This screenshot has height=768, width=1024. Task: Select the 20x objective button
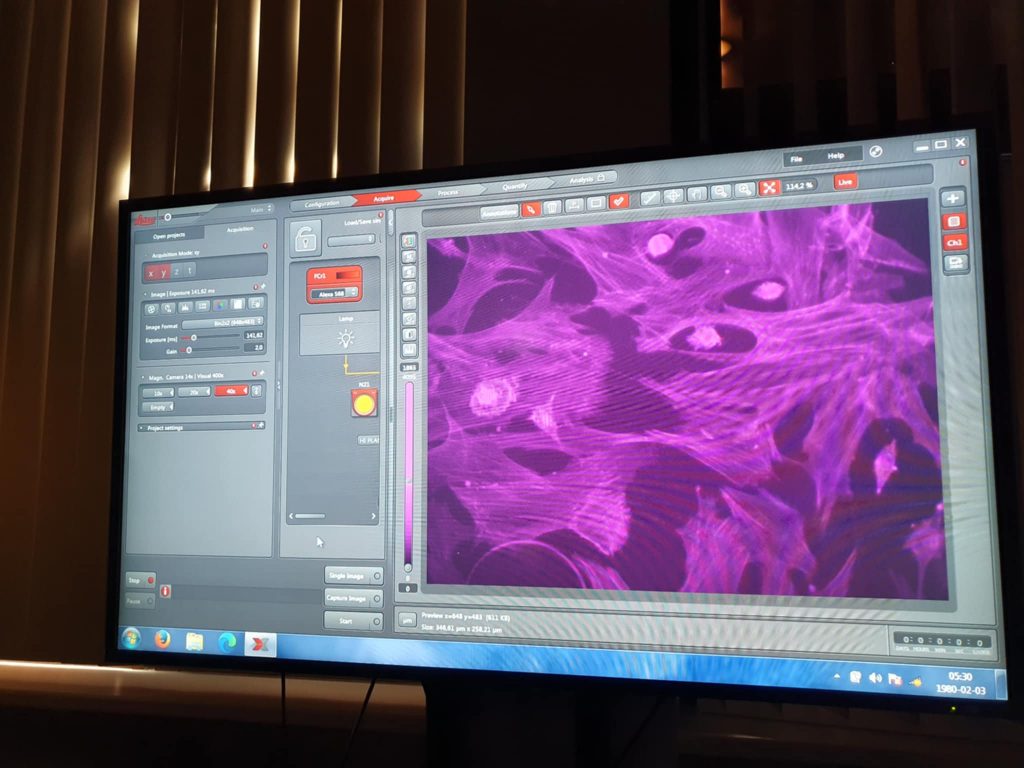[x=195, y=392]
